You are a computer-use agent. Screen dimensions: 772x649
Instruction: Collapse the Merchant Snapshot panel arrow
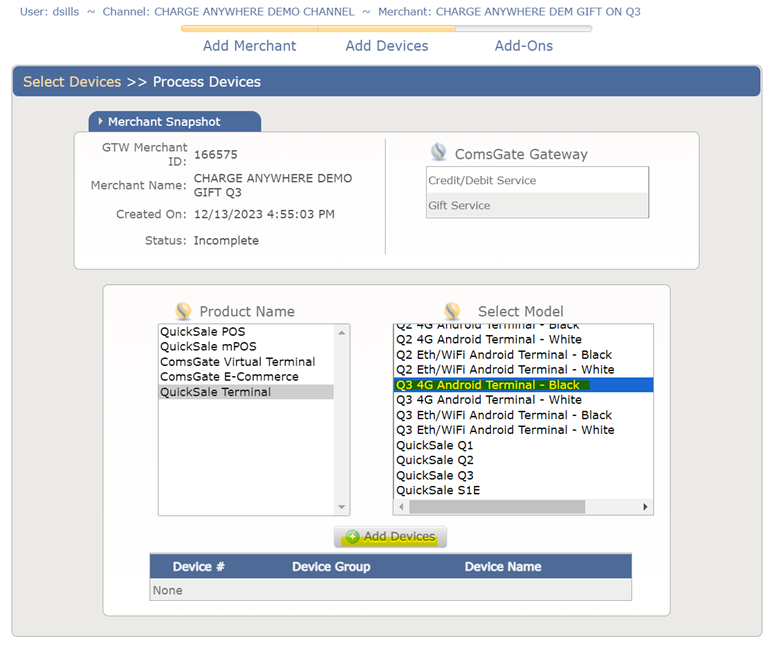point(100,122)
